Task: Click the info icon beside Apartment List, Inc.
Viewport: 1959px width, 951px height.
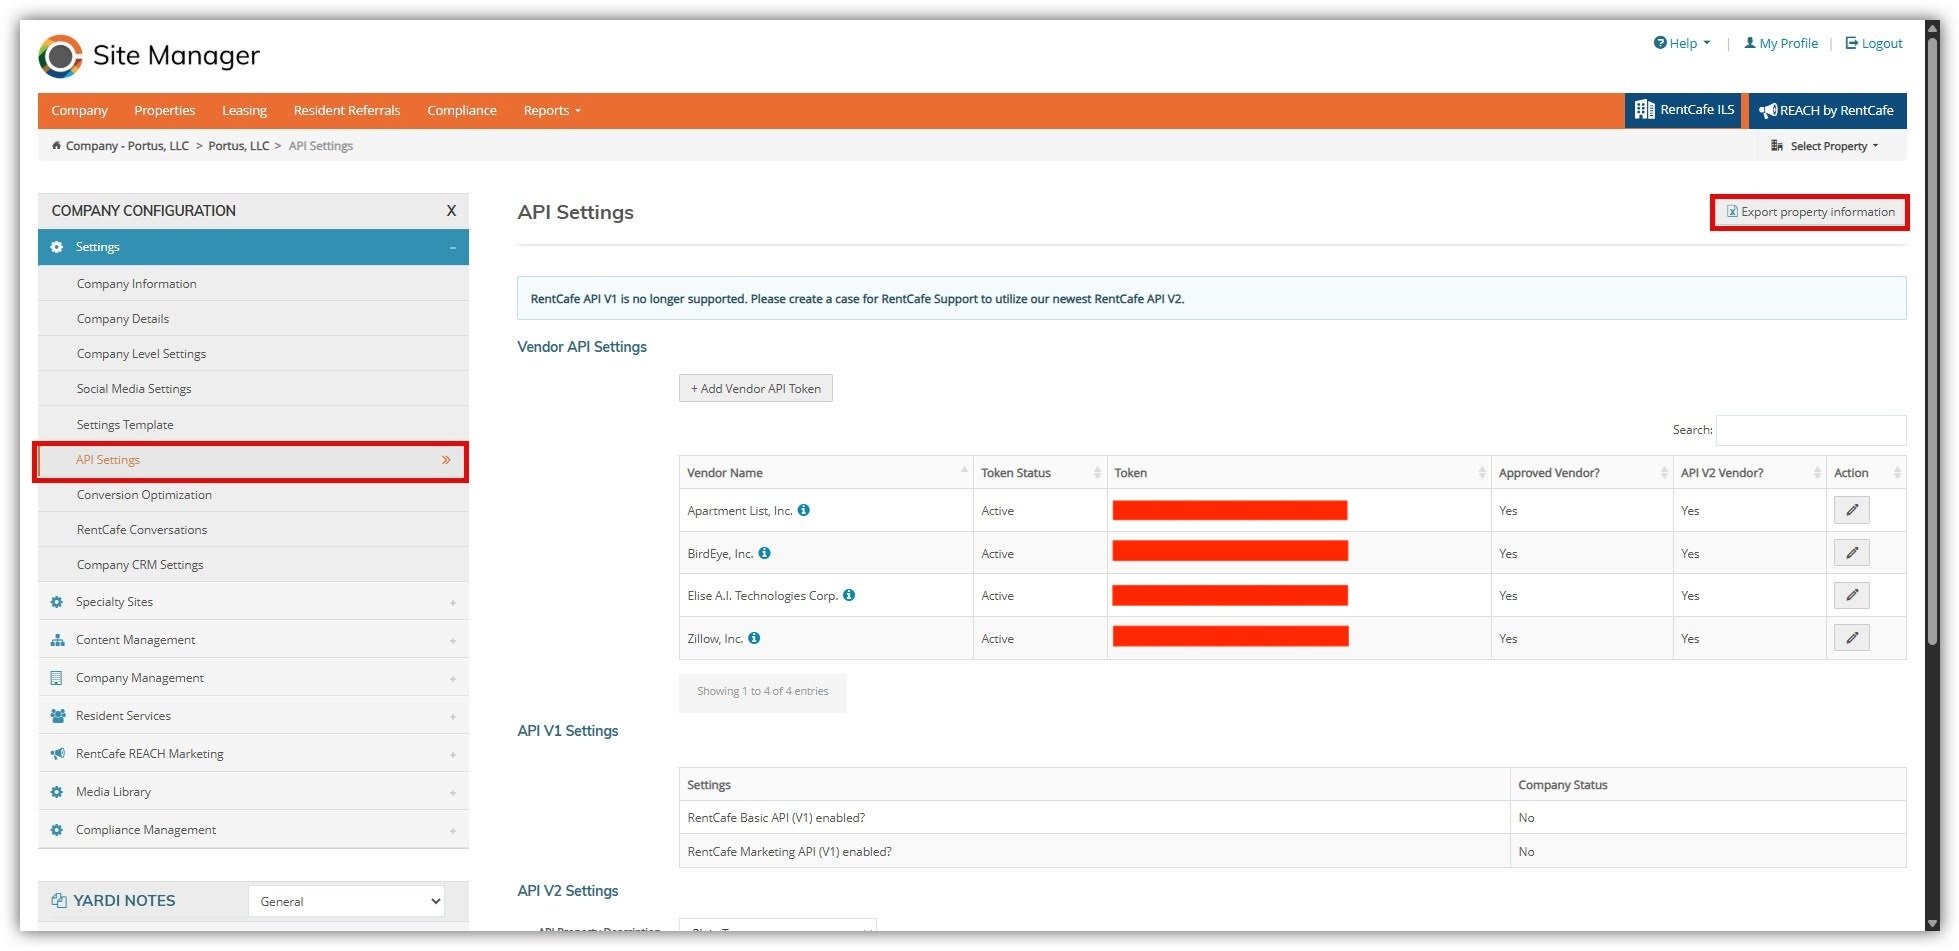Action: point(804,510)
